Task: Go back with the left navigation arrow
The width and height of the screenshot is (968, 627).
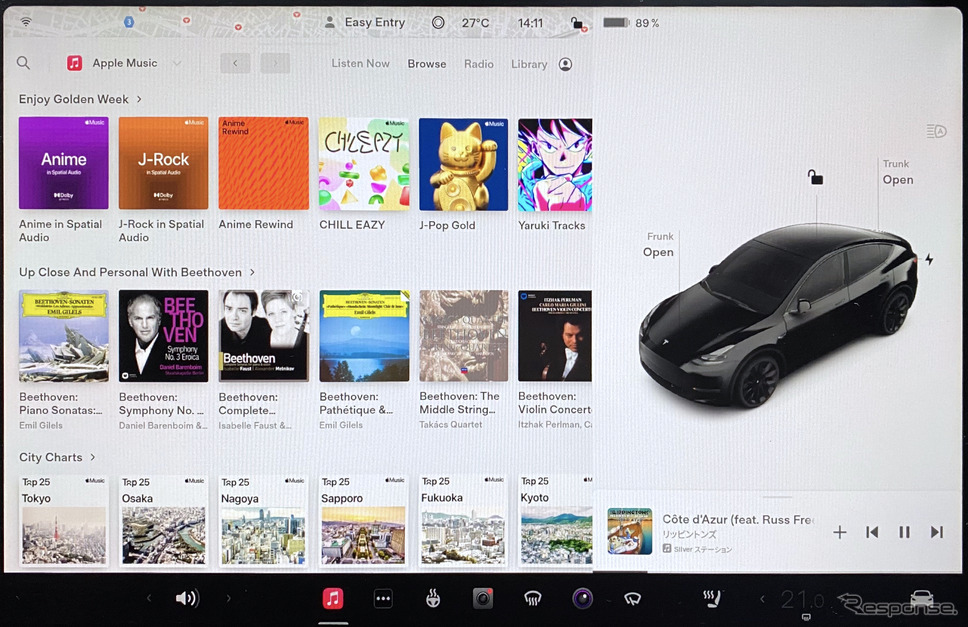Action: coord(235,63)
